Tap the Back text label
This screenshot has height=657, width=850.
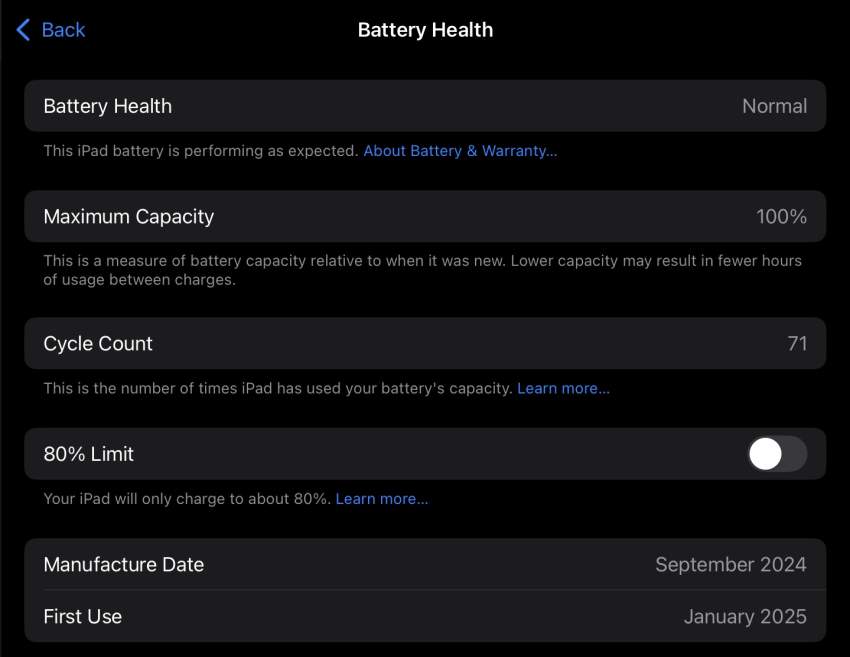pyautogui.click(x=63, y=30)
